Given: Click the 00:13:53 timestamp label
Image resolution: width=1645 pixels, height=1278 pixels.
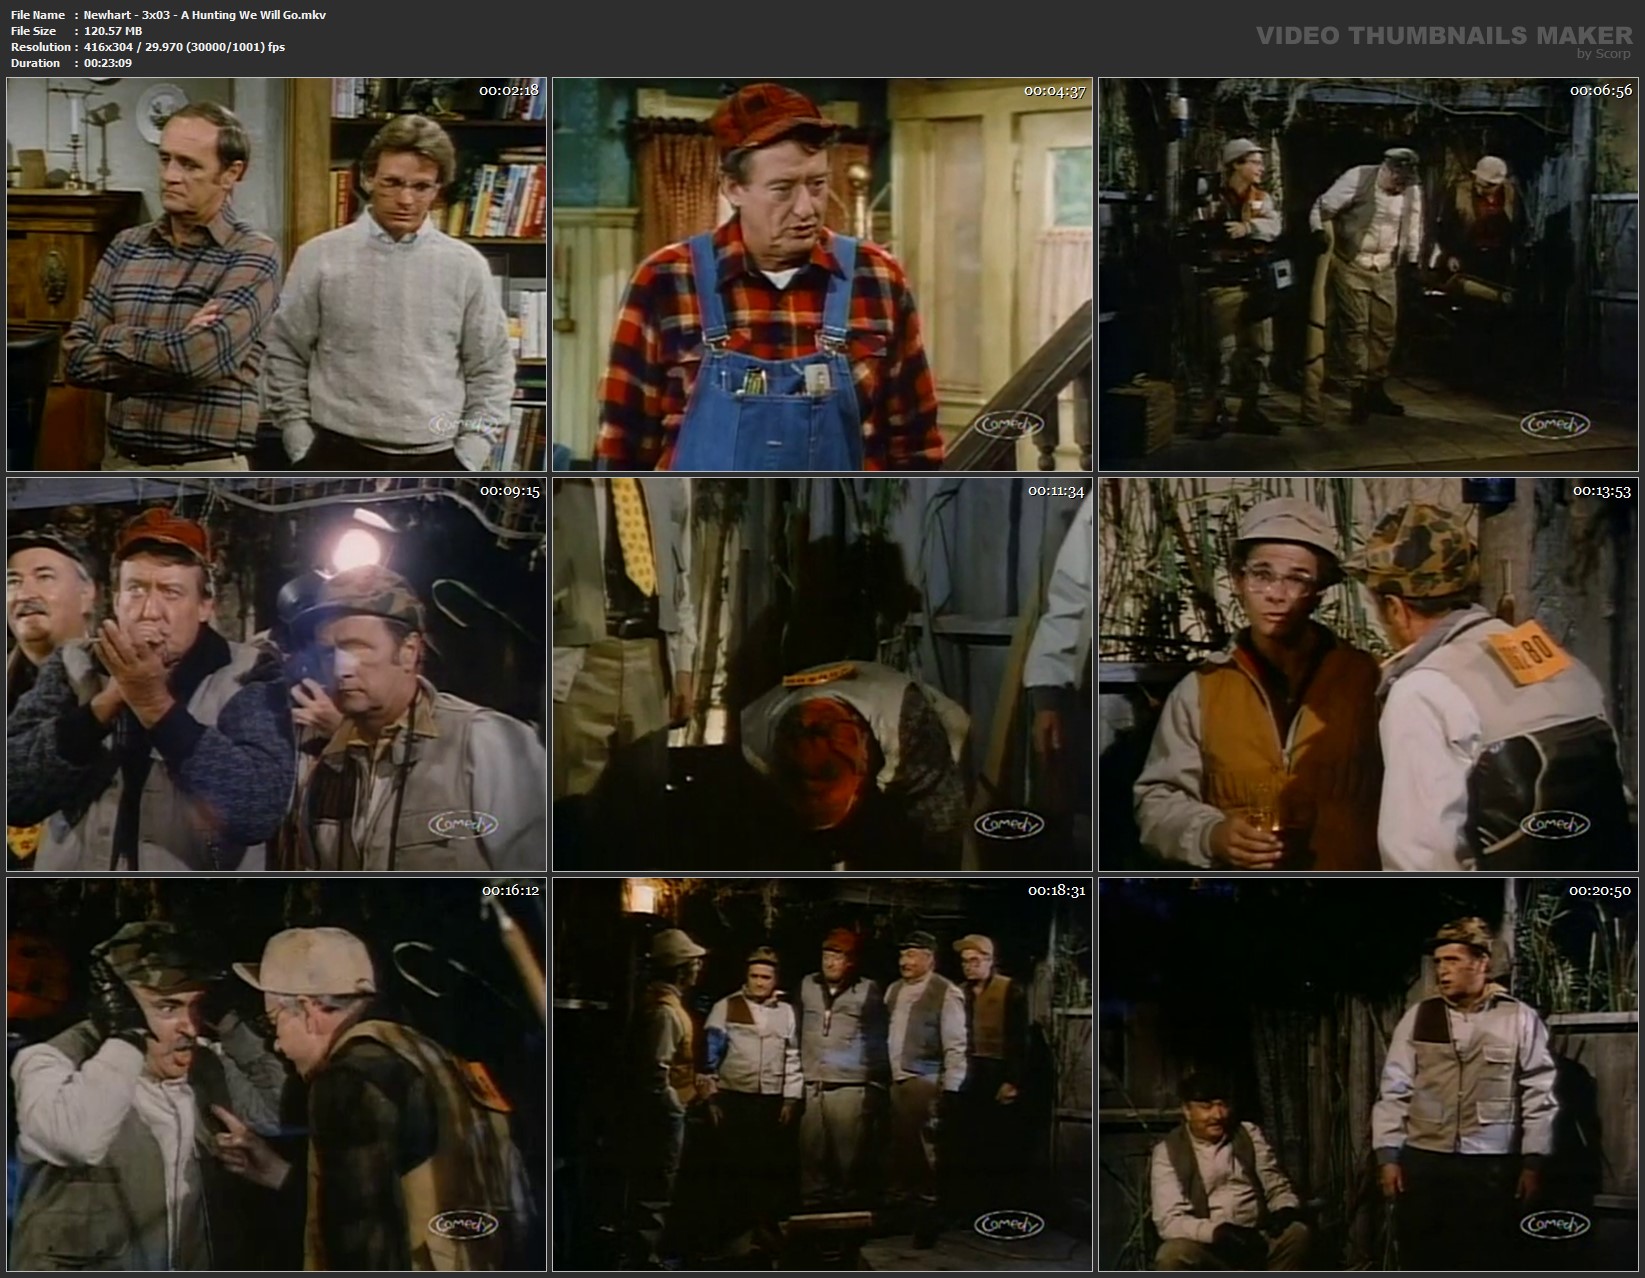Looking at the screenshot, I should click(1602, 491).
